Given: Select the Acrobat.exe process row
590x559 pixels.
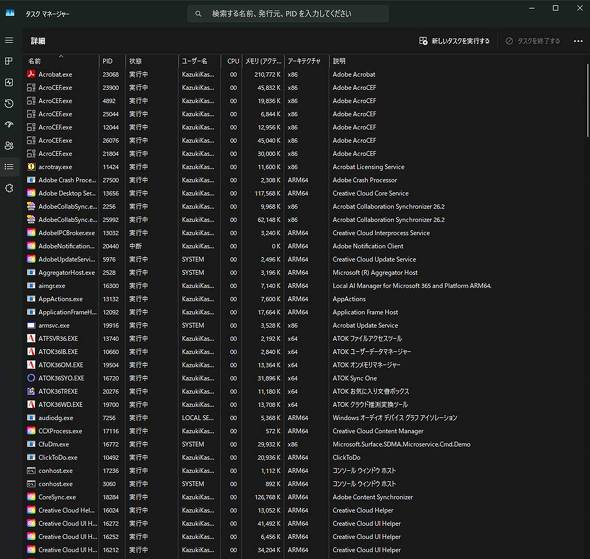Looking at the screenshot, I should coord(305,74).
